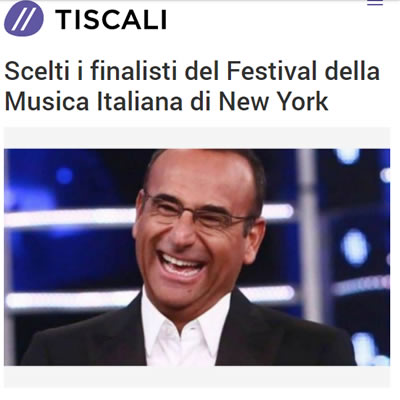This screenshot has height=400, width=400.
Task: Click "New York" in the headline
Action: click(273, 101)
